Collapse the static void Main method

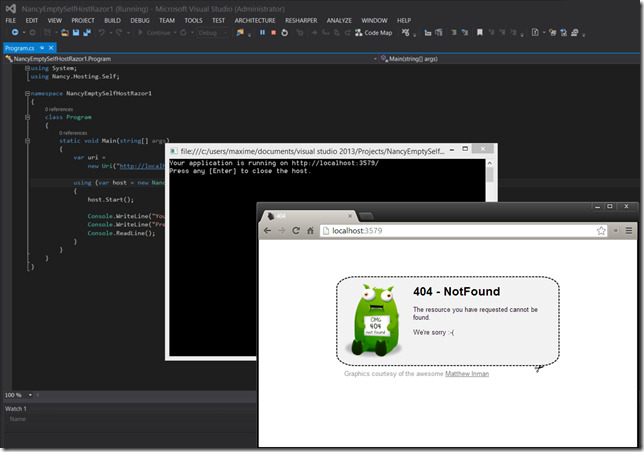click(x=28, y=141)
